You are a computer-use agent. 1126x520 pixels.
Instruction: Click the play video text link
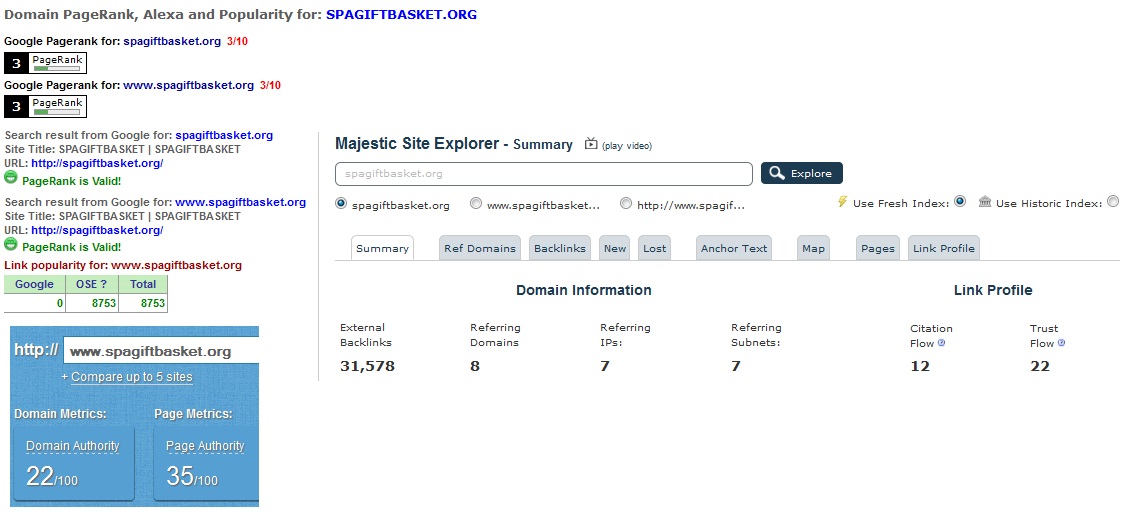[x=627, y=146]
